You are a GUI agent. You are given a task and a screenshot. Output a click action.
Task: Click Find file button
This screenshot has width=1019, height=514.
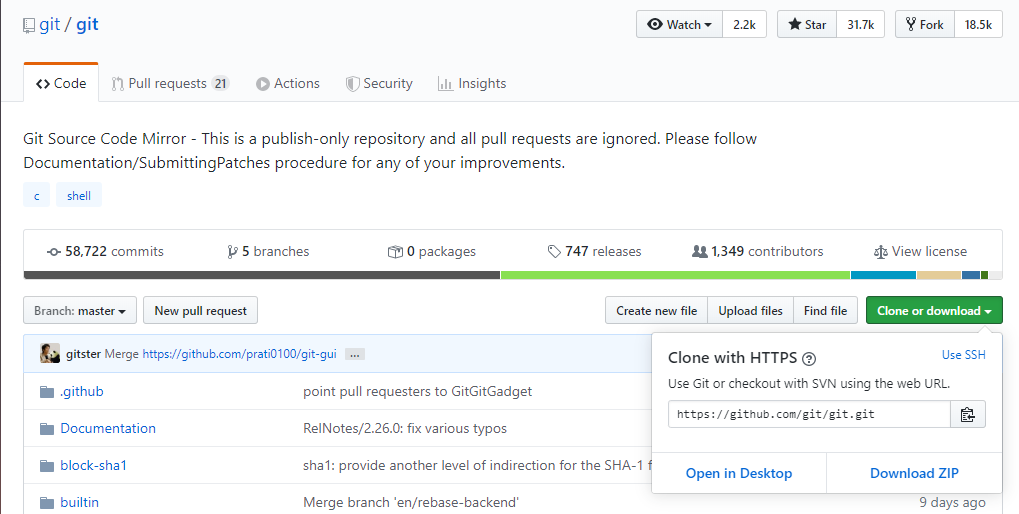825,311
